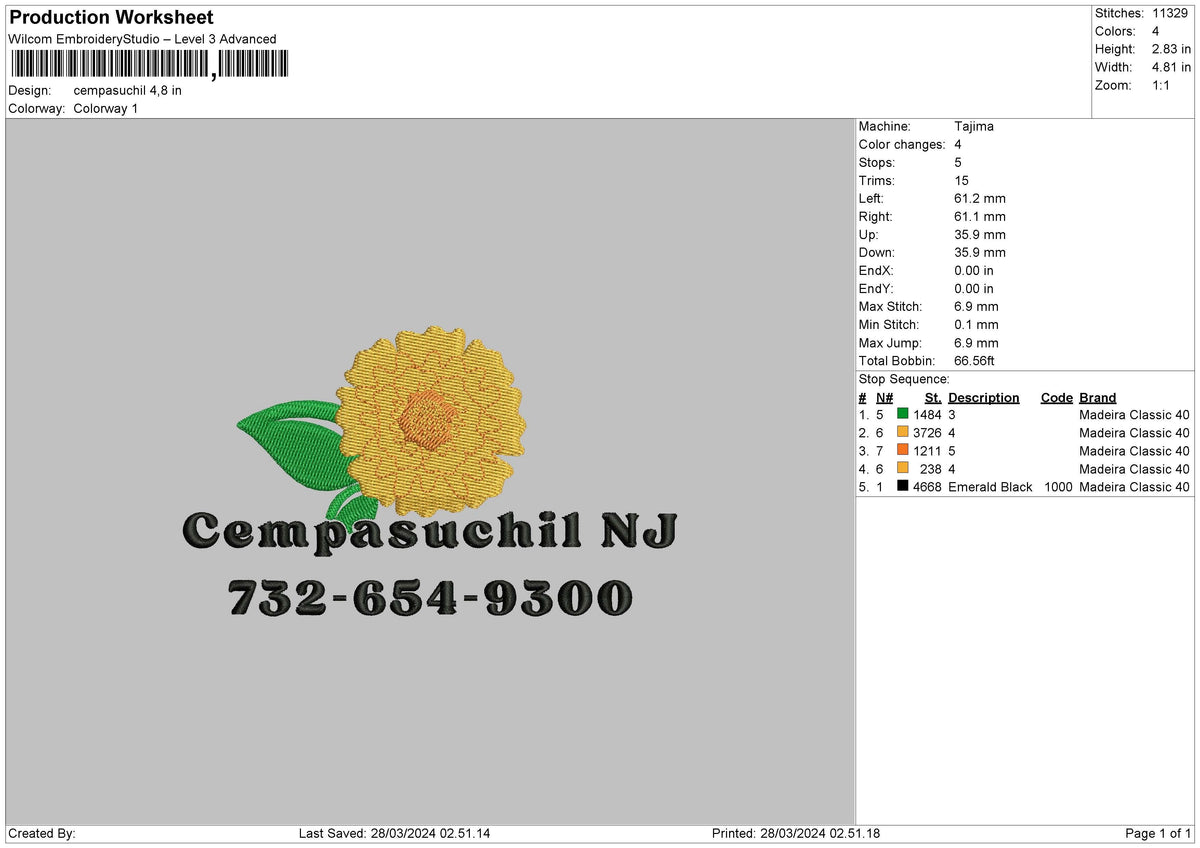Click the barcode under the worksheet title
The width and height of the screenshot is (1200, 848).
(148, 65)
